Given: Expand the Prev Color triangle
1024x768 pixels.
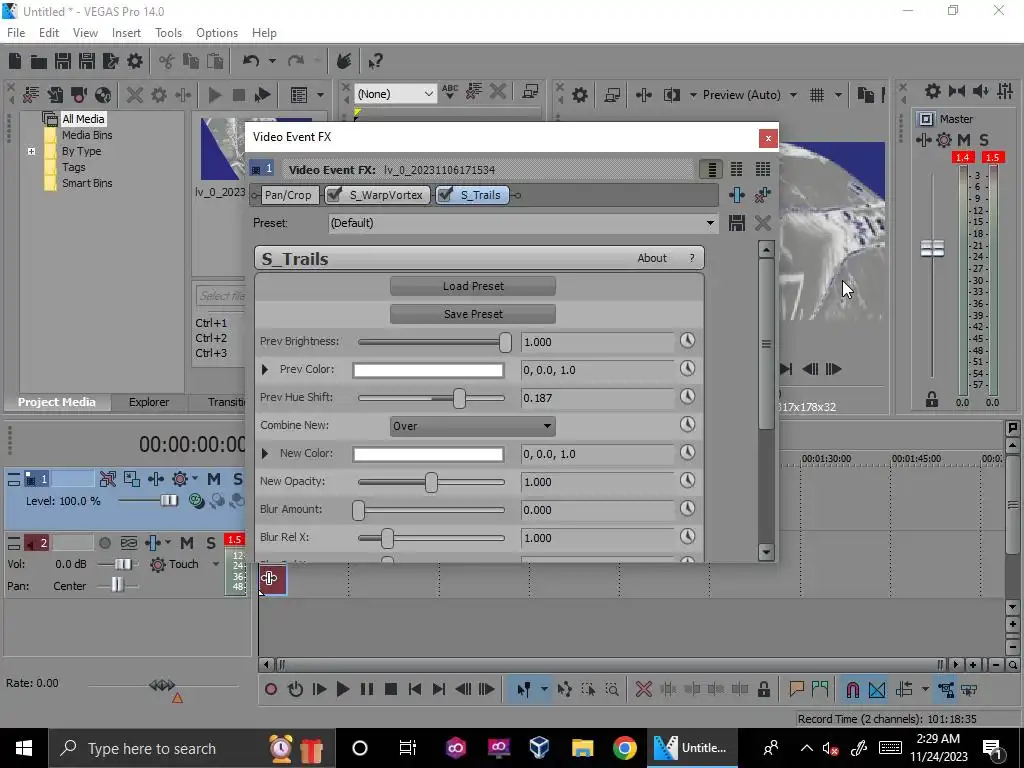Looking at the screenshot, I should coord(264,370).
